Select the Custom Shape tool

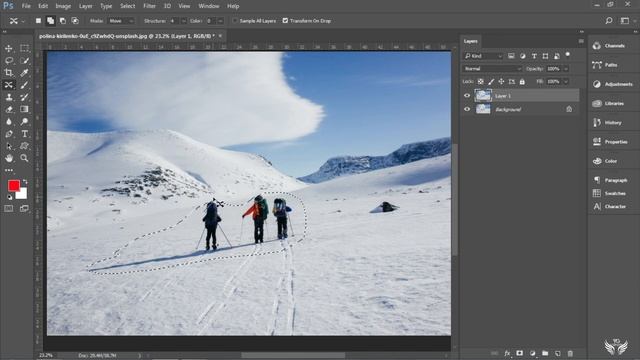click(x=24, y=146)
